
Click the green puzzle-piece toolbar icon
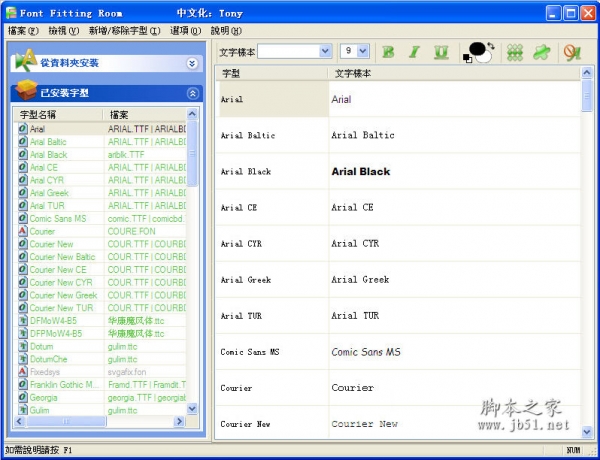point(541,52)
